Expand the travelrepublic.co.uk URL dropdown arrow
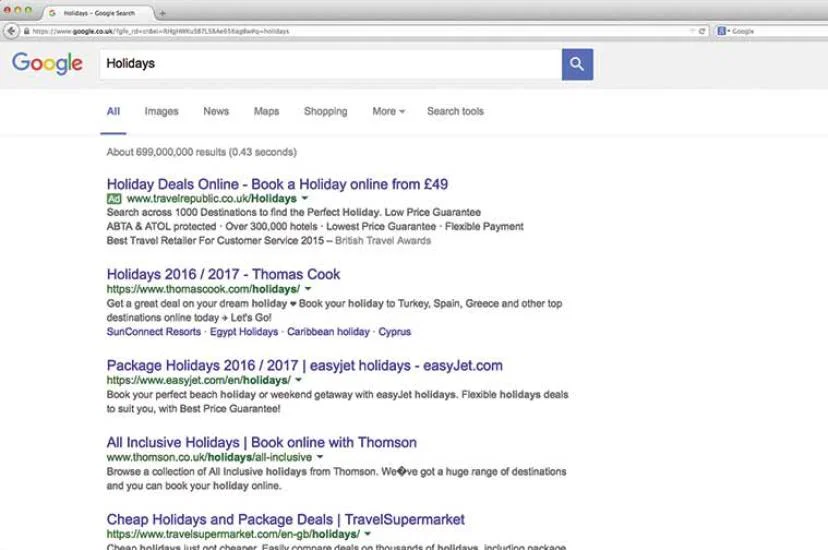828x550 pixels. click(305, 198)
